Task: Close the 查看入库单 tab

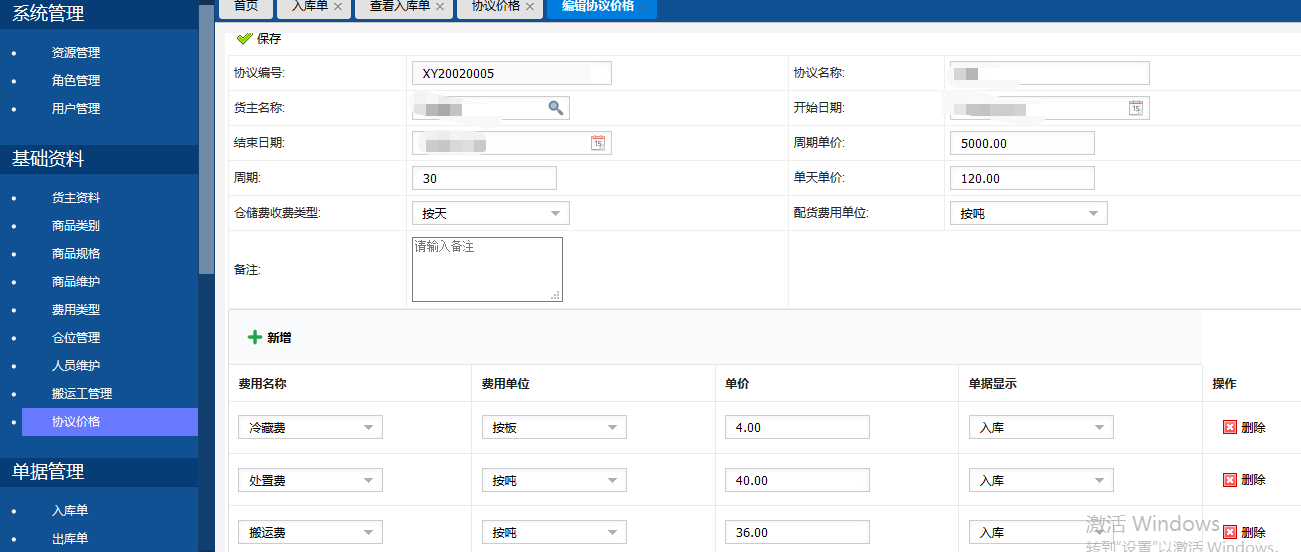Action: (x=439, y=7)
